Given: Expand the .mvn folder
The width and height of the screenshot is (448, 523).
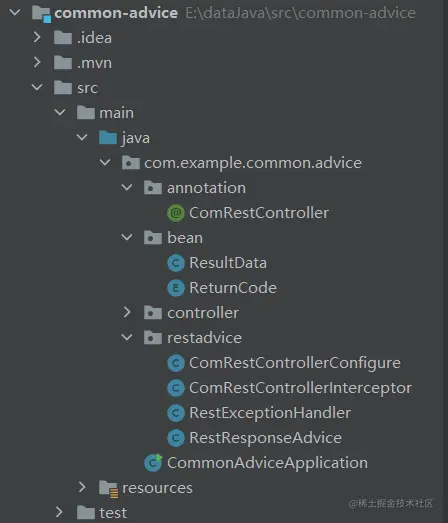Looking at the screenshot, I should click(x=37, y=62).
